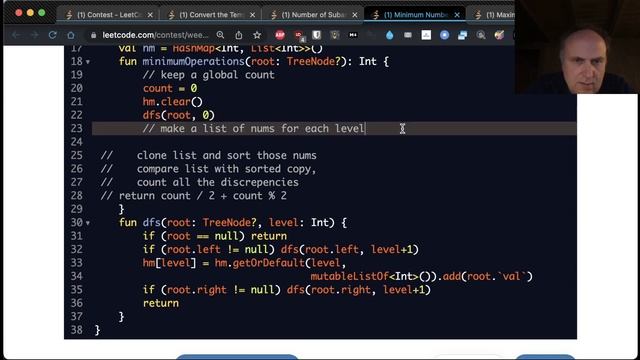
Task: Switch to the Convert the Temperature tab
Action: click(x=211, y=15)
